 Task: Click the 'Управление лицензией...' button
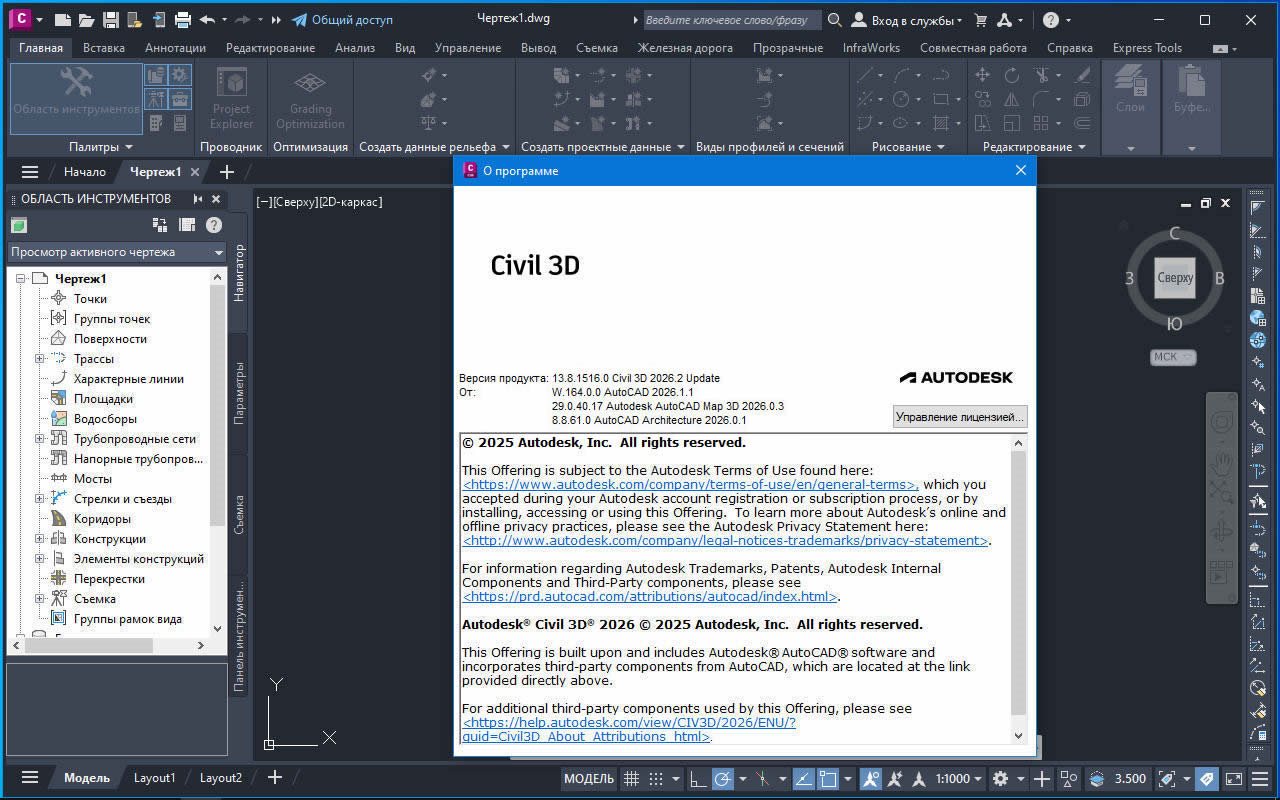[x=959, y=417]
